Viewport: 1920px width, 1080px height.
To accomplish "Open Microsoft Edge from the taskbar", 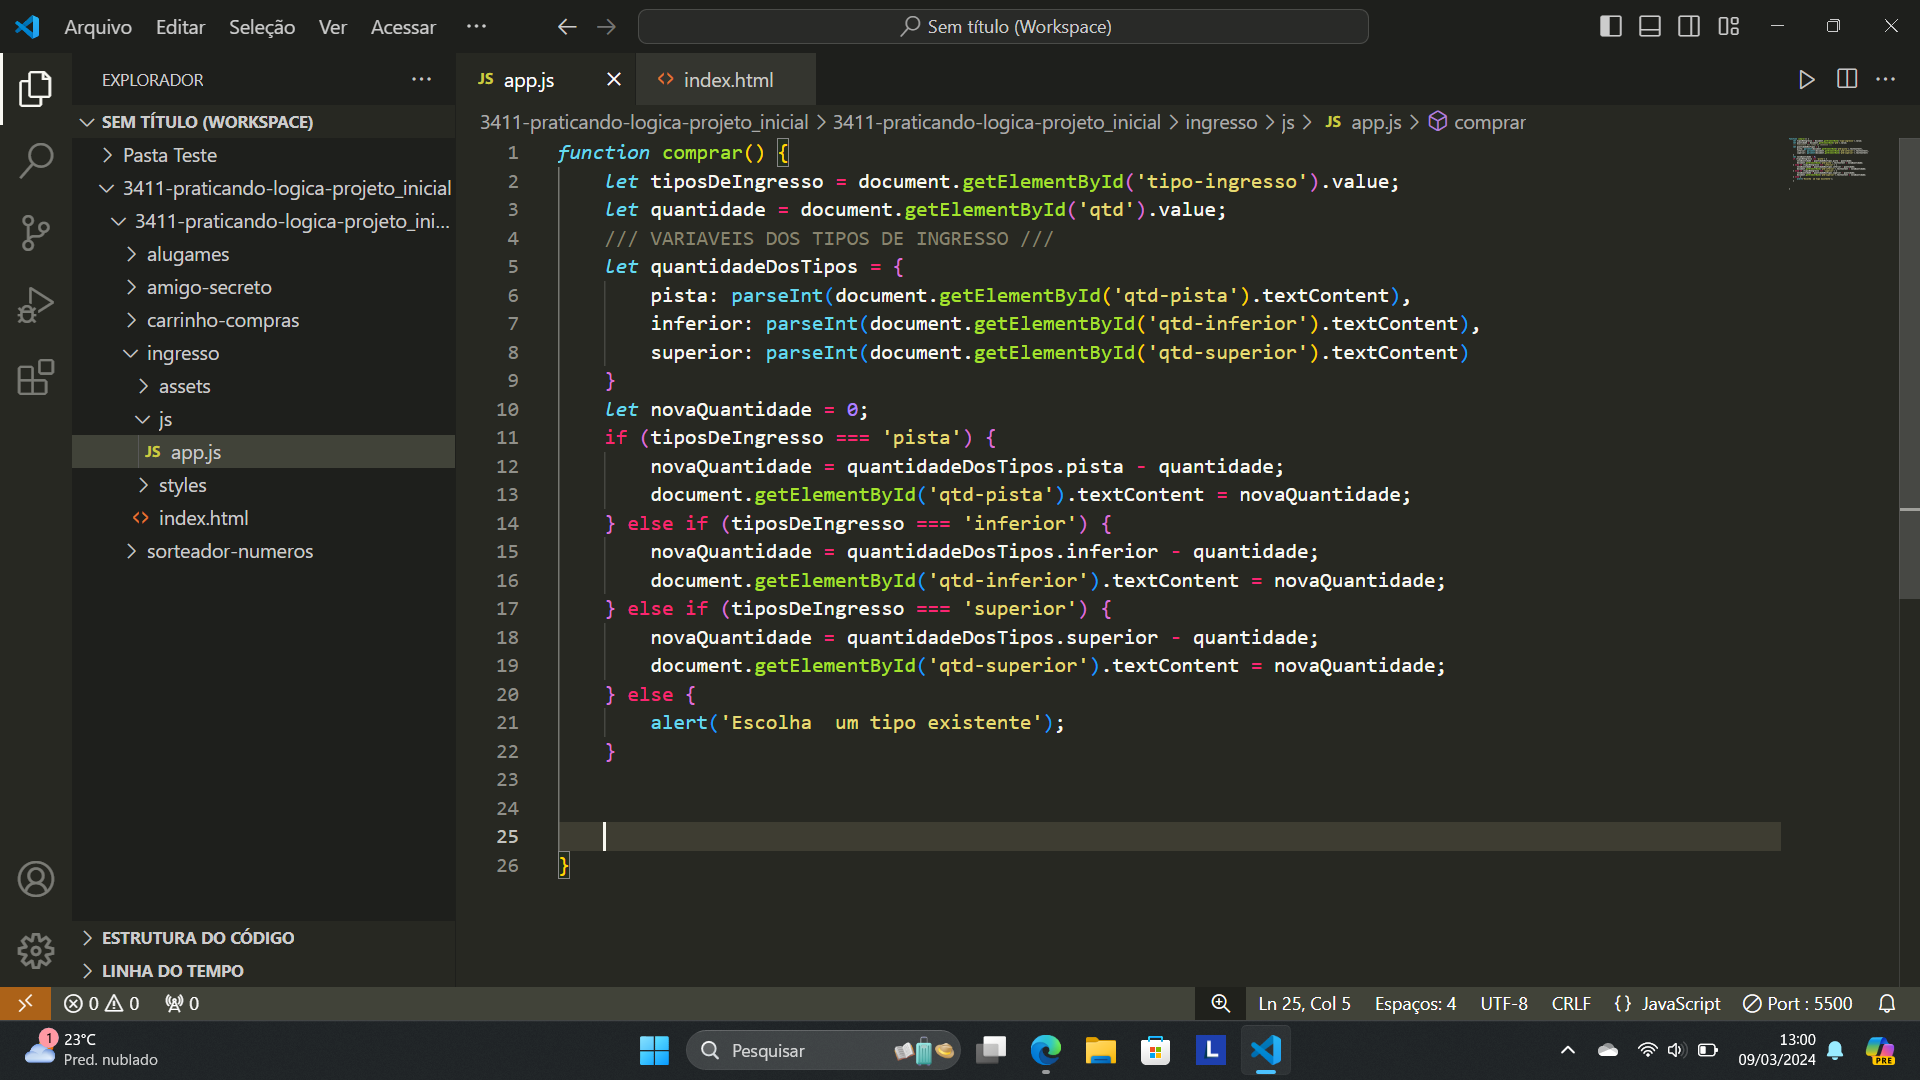I will 1045,1050.
